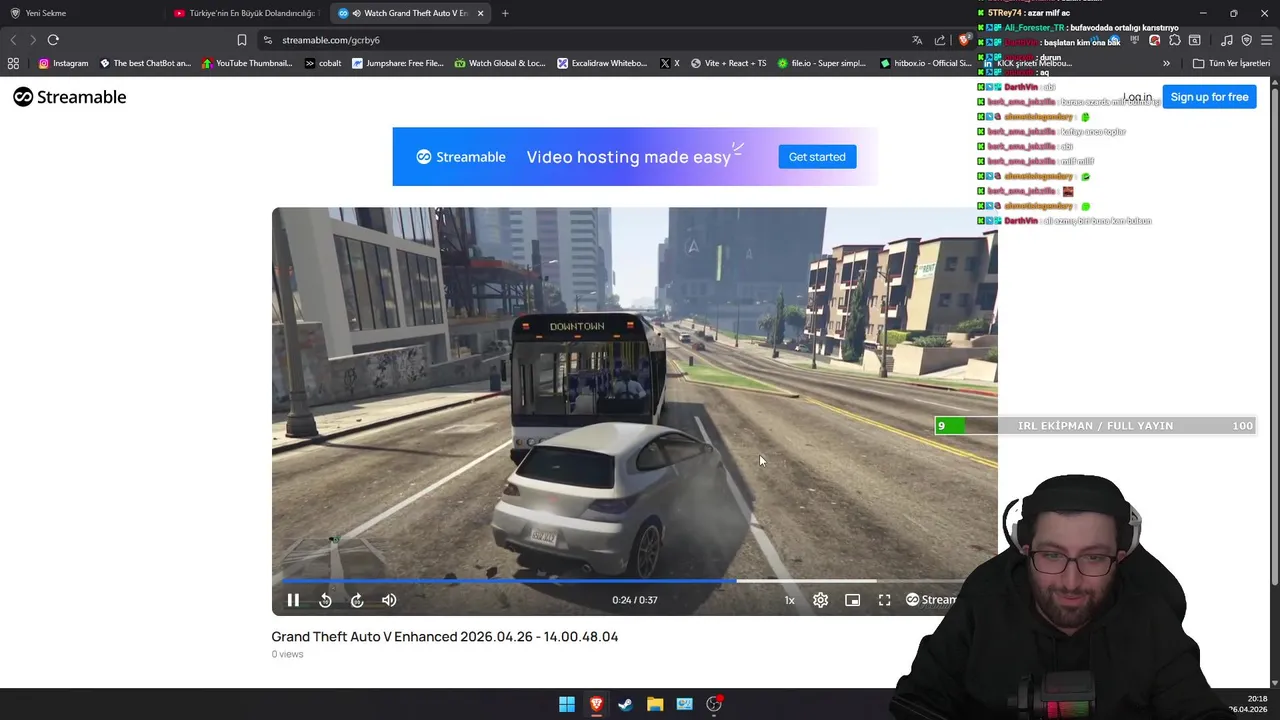Open YouTube Thumbnail bookmark
Viewport: 1280px width, 720px height.
[x=247, y=63]
